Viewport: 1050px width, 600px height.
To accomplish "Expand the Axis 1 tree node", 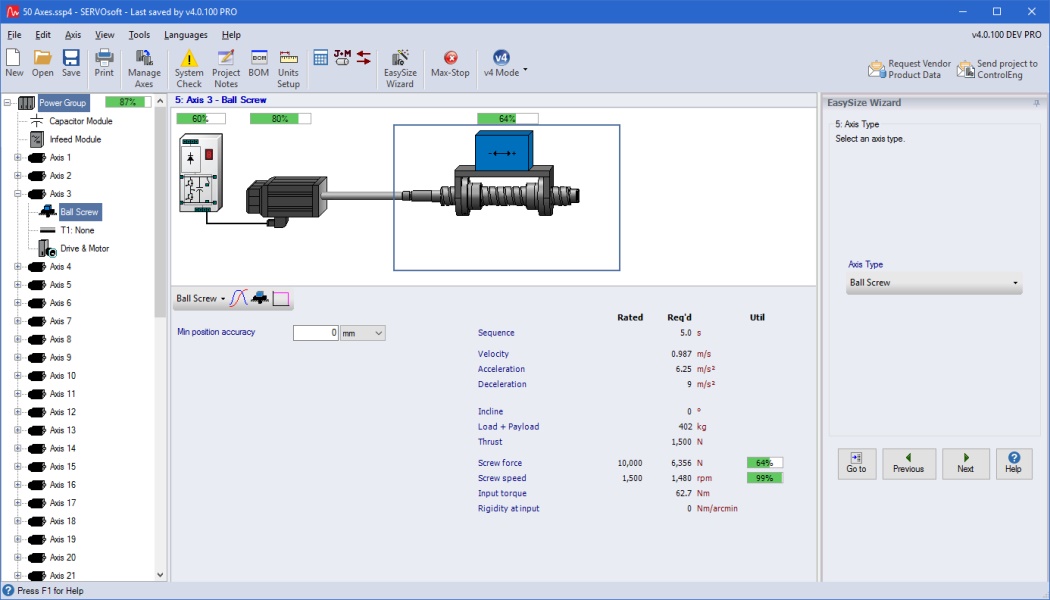I will [x=17, y=158].
